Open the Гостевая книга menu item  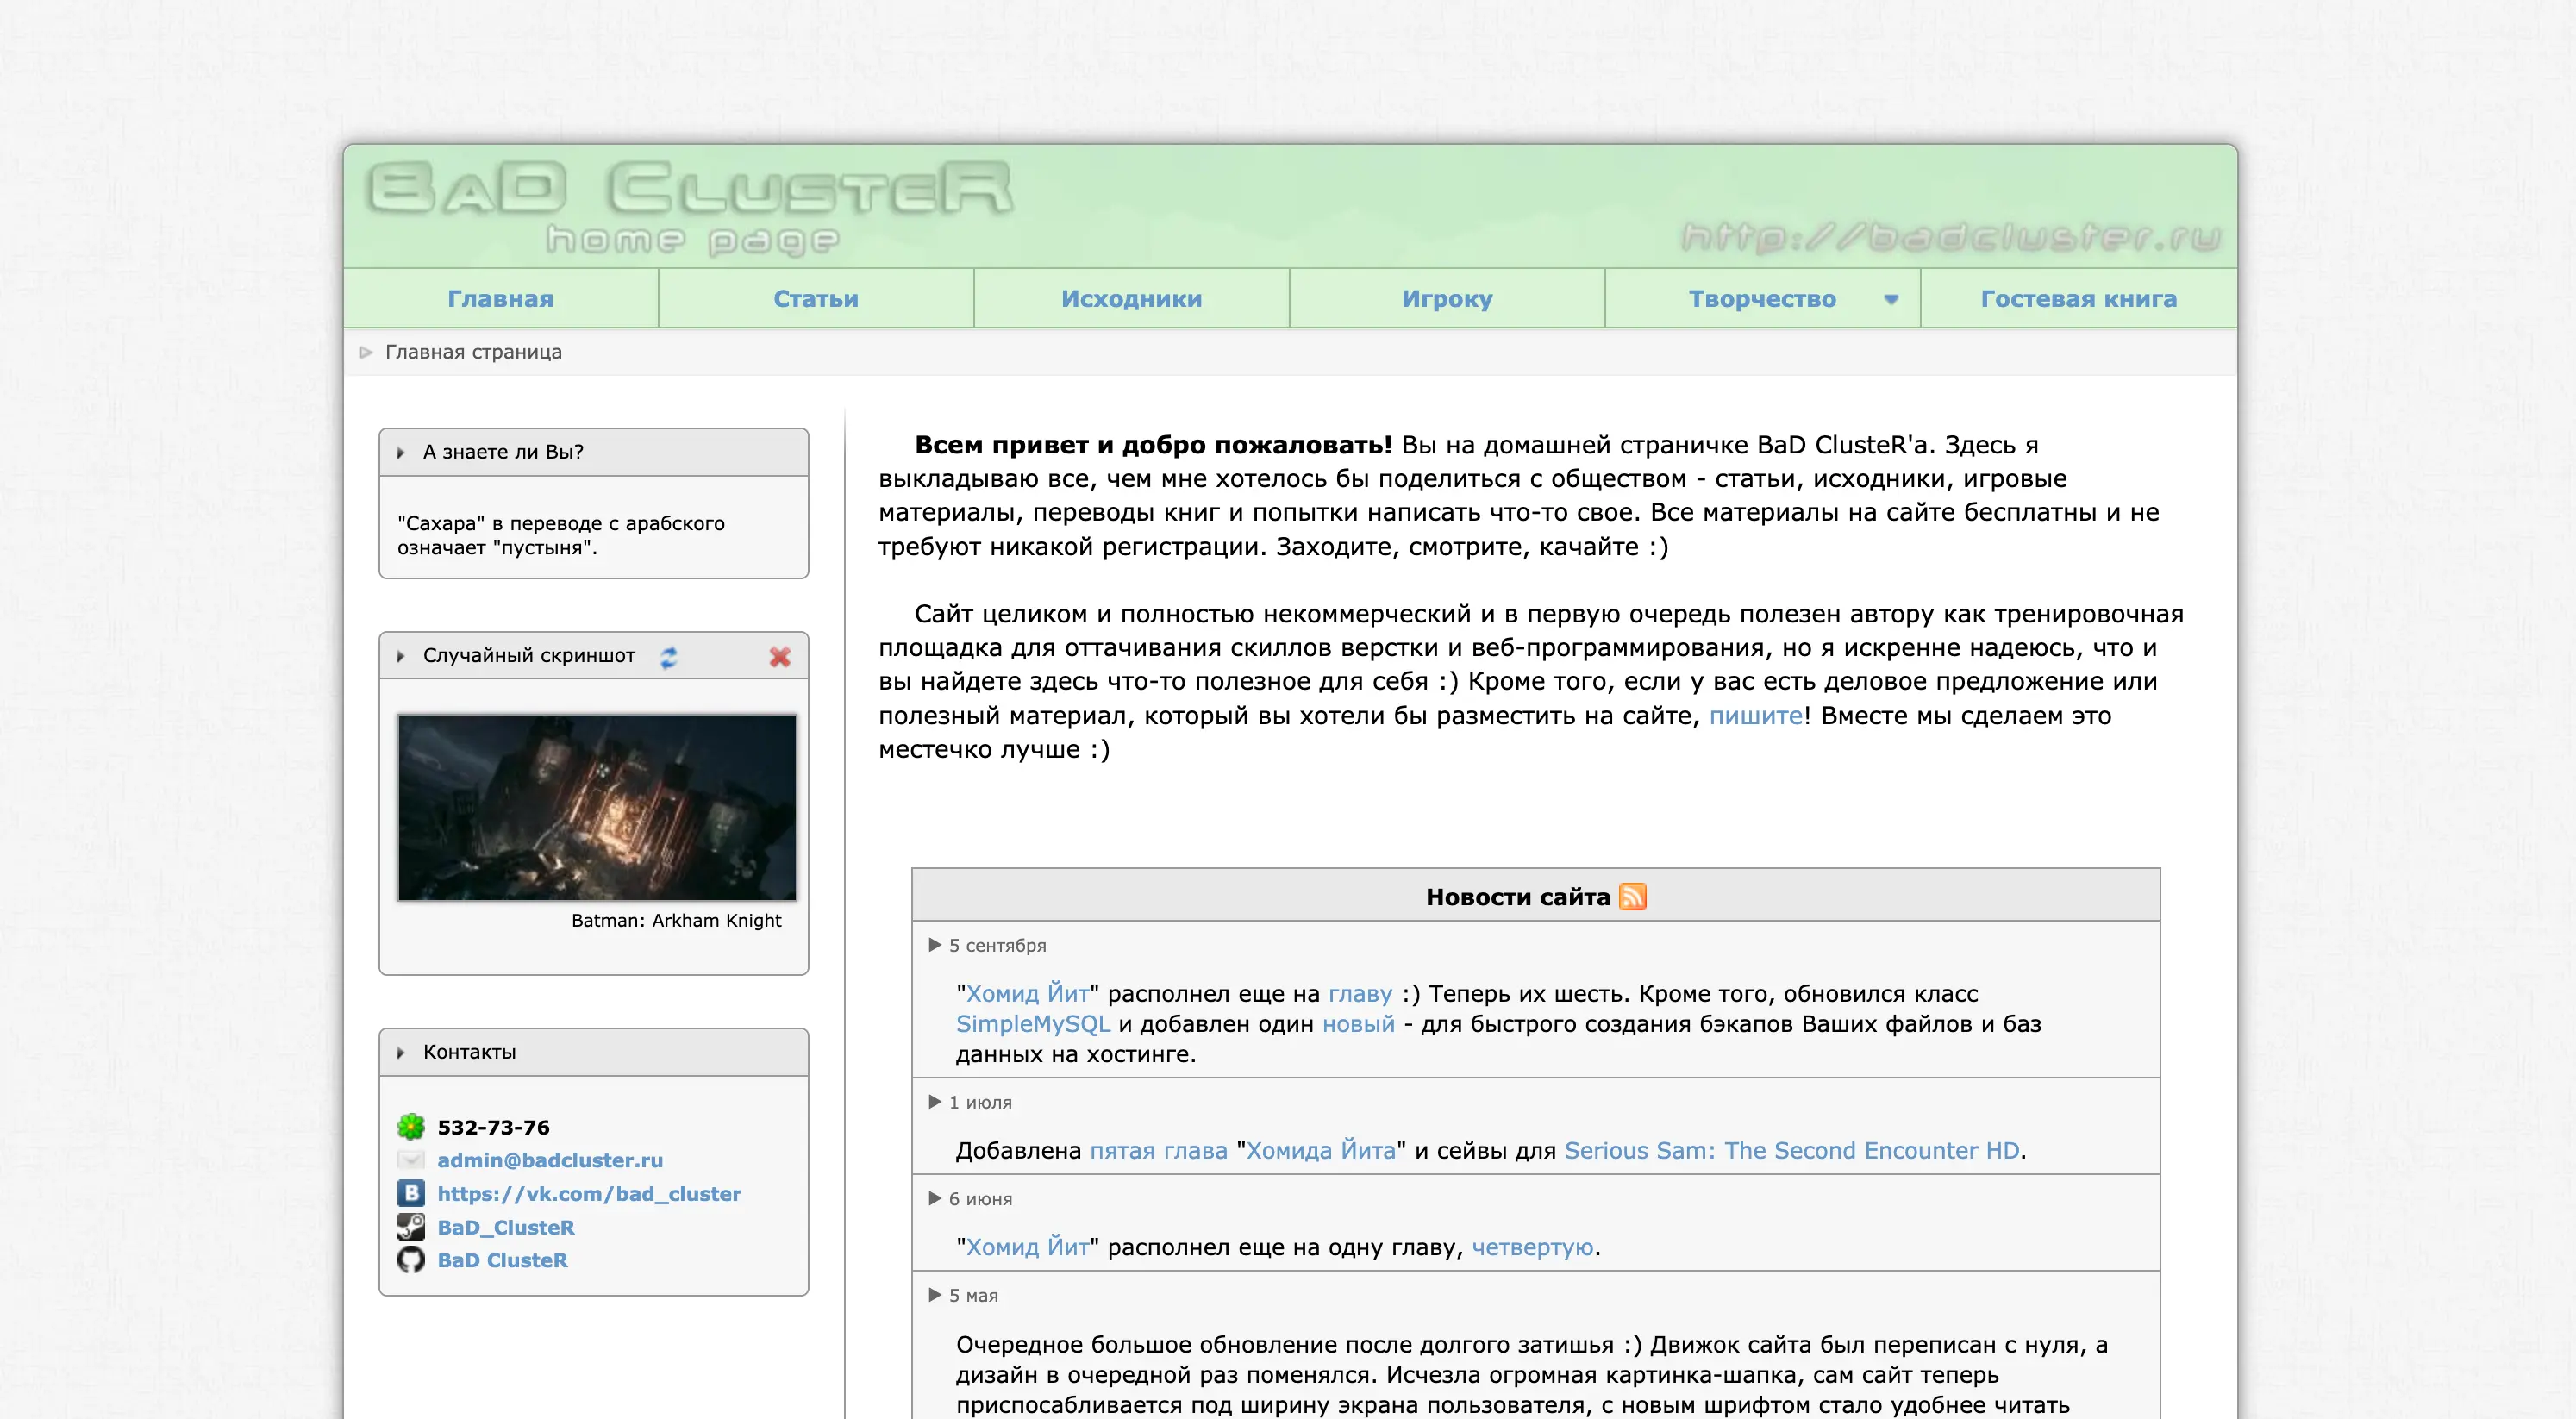point(2078,298)
